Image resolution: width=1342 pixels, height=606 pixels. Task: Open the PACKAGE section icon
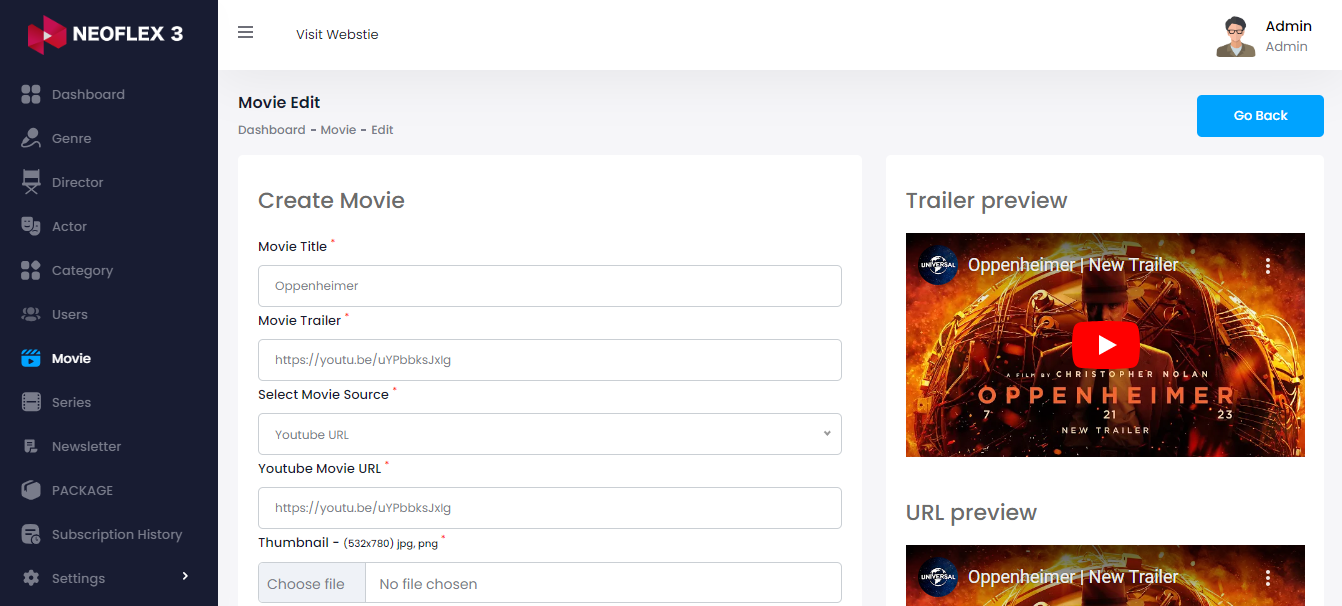[x=32, y=490]
